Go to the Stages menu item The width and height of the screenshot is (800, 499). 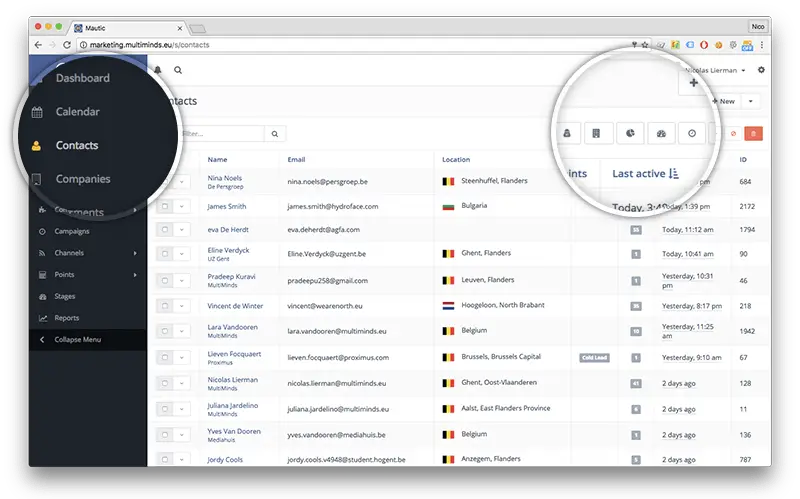tap(65, 296)
